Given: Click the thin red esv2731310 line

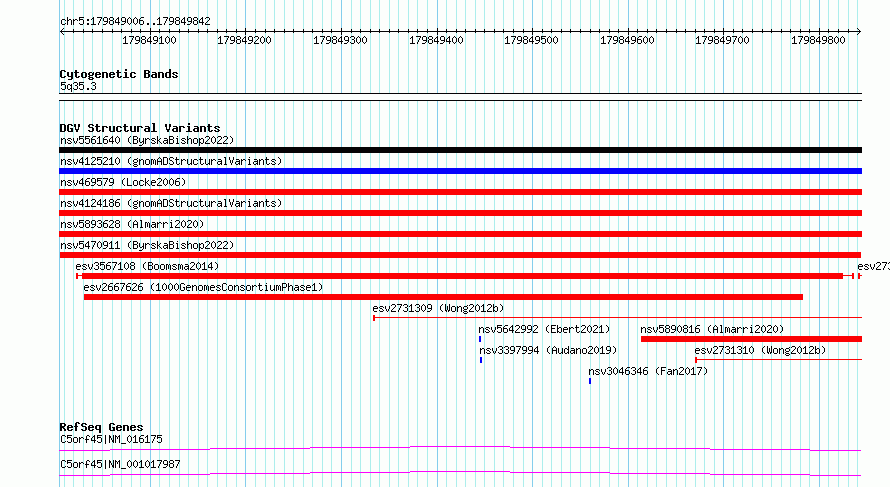Looking at the screenshot, I should pos(778,359).
